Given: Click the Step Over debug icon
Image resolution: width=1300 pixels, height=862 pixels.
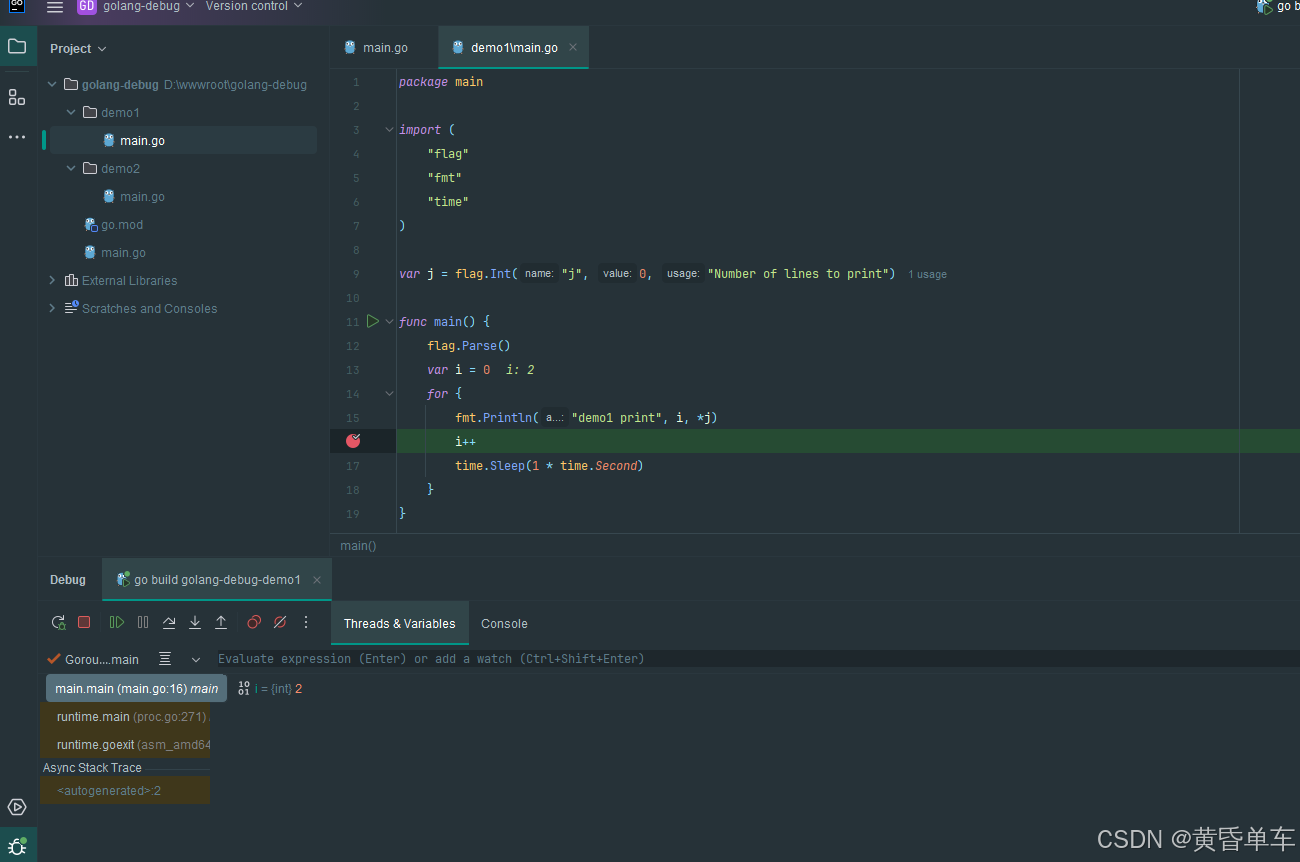Looking at the screenshot, I should tap(169, 622).
